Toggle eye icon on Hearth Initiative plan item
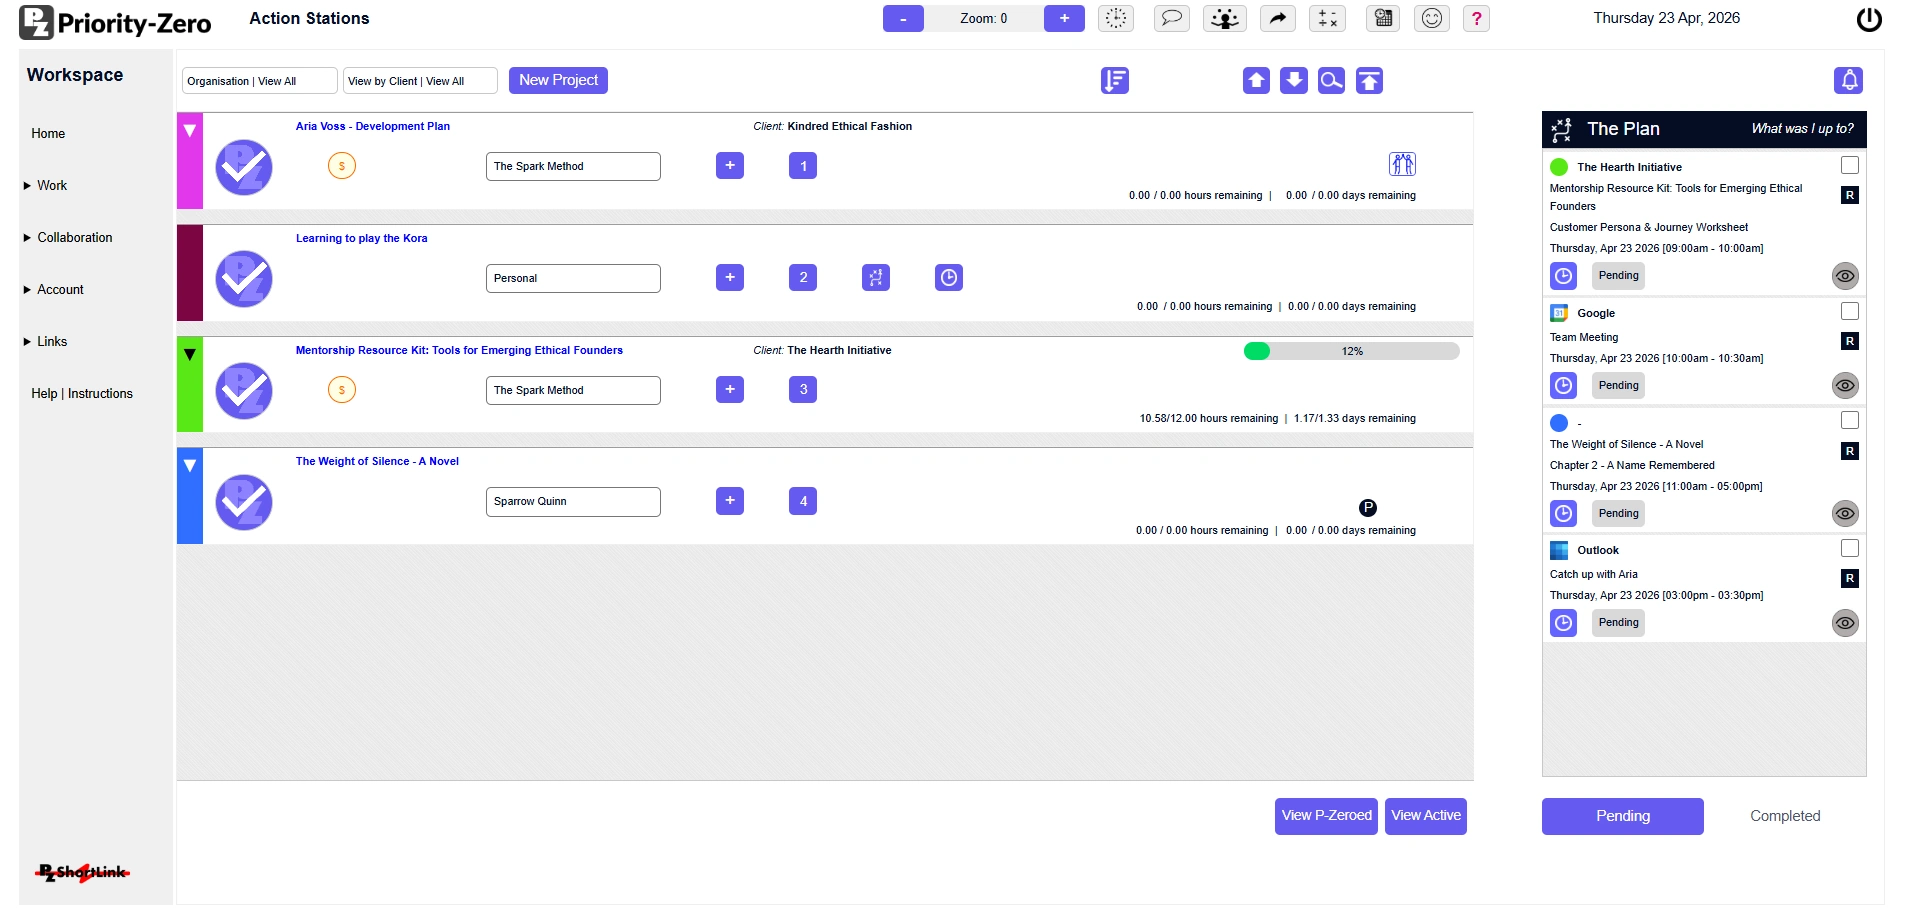This screenshot has height=911, width=1920. click(x=1845, y=276)
